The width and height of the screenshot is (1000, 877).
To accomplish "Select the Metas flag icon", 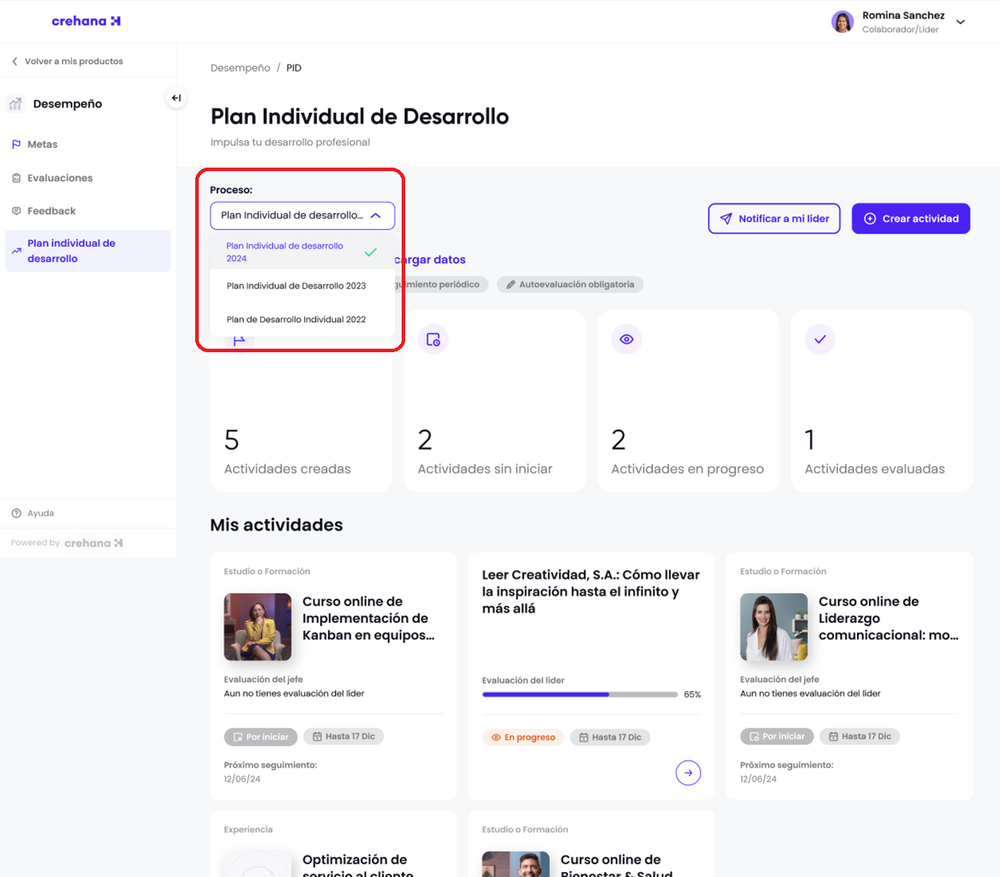I will 16,143.
